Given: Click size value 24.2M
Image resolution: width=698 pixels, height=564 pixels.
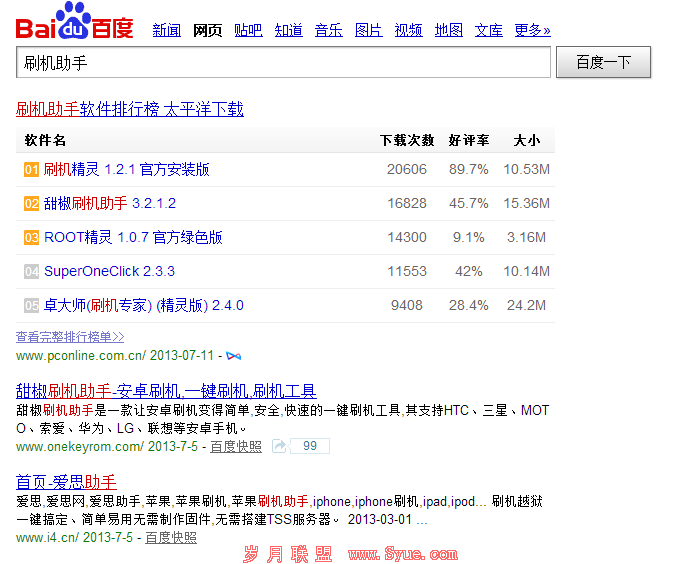Looking at the screenshot, I should coord(527,305).
